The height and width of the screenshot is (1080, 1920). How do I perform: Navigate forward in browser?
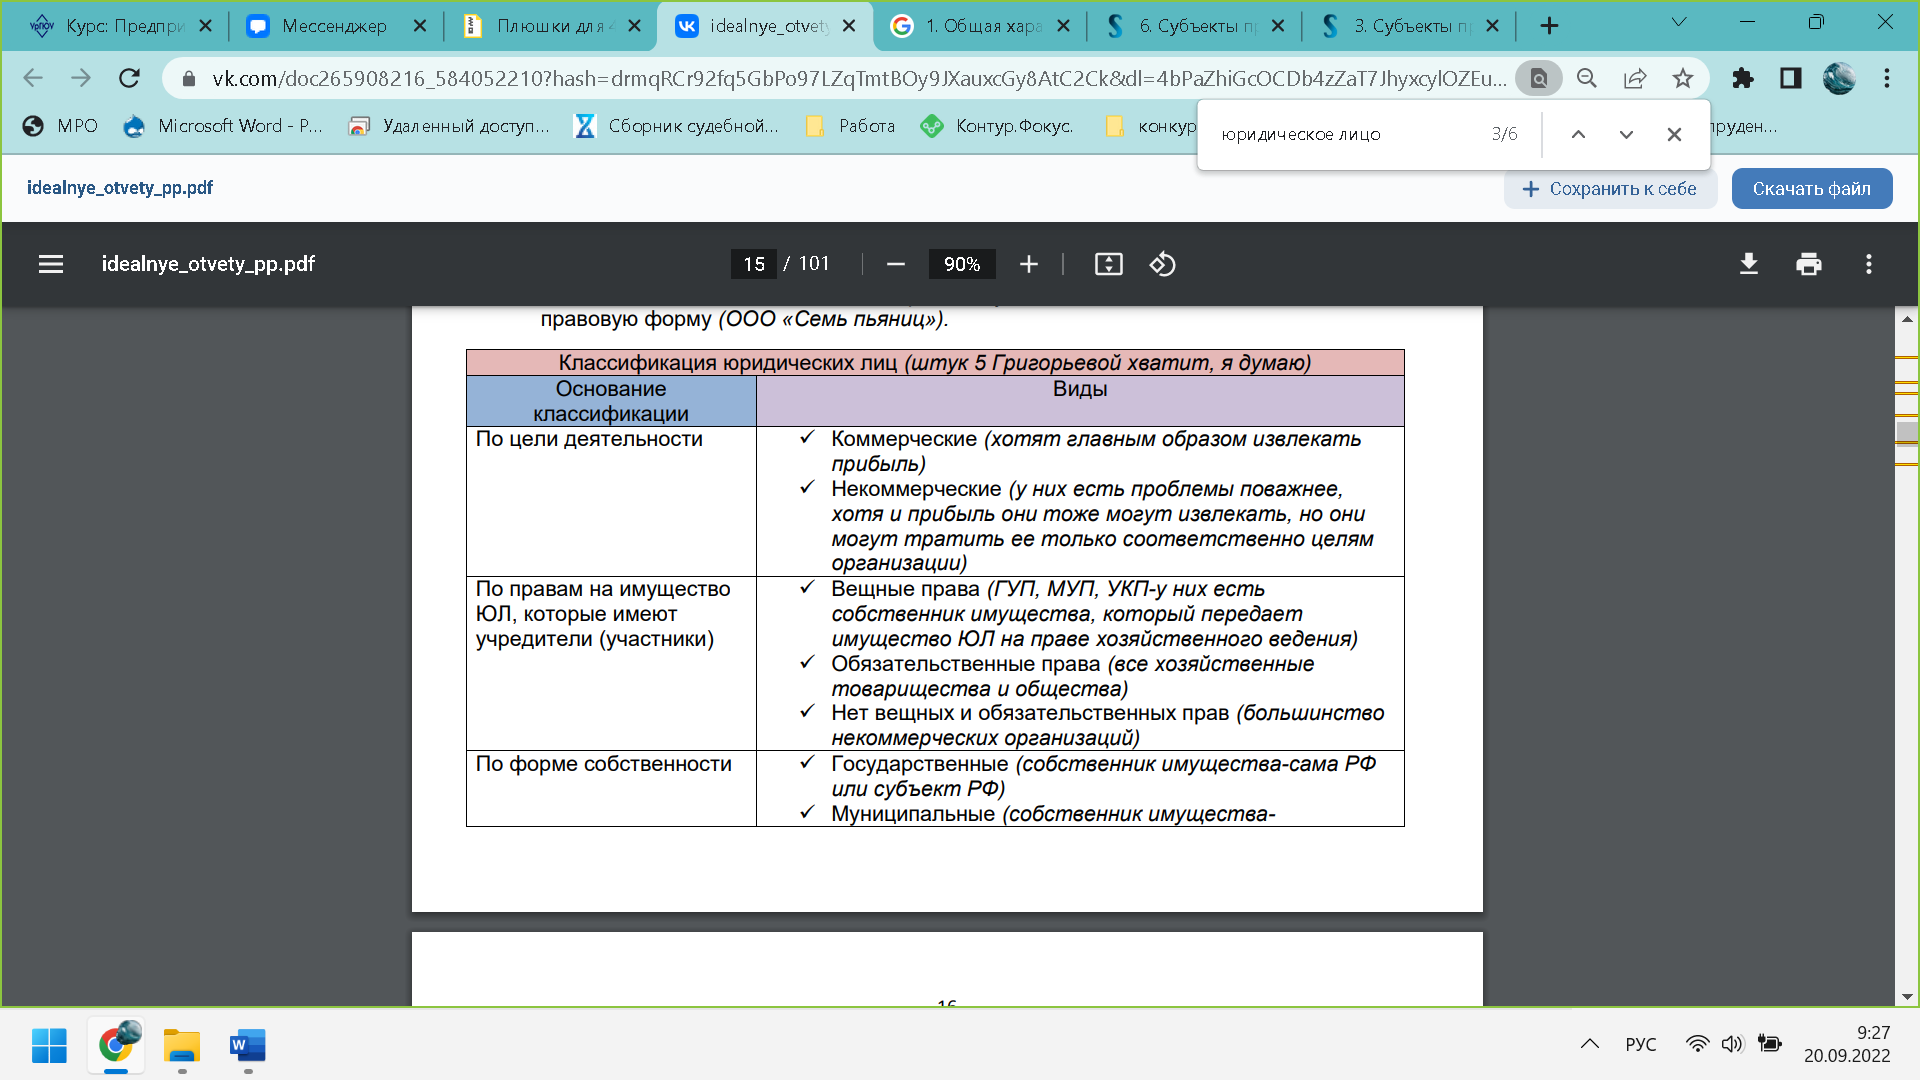81,78
